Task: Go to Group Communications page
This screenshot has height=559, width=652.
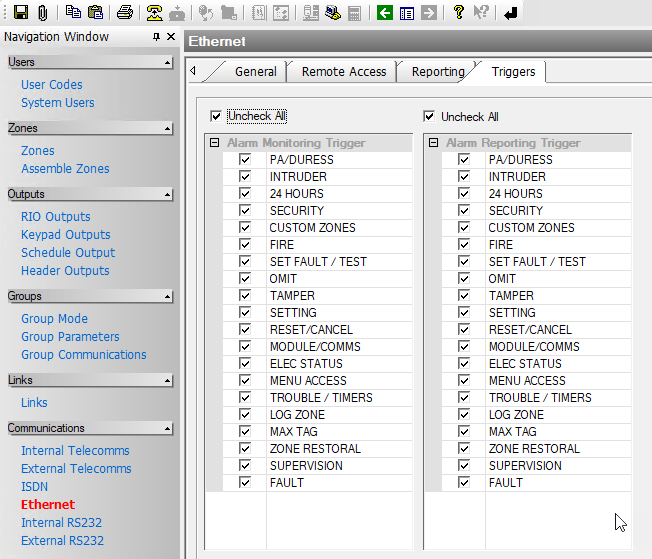Action: 84,355
